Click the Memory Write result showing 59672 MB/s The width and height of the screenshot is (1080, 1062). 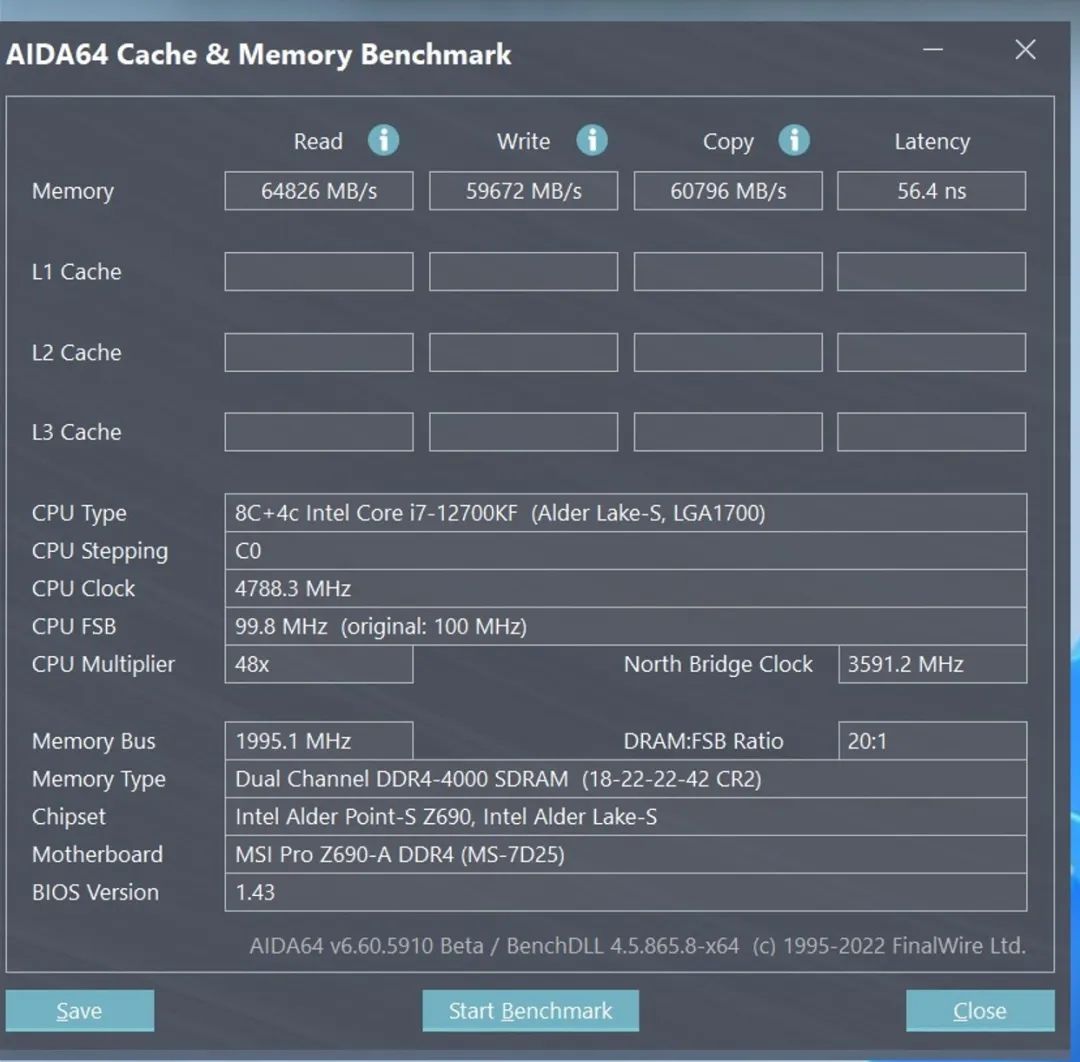point(523,190)
